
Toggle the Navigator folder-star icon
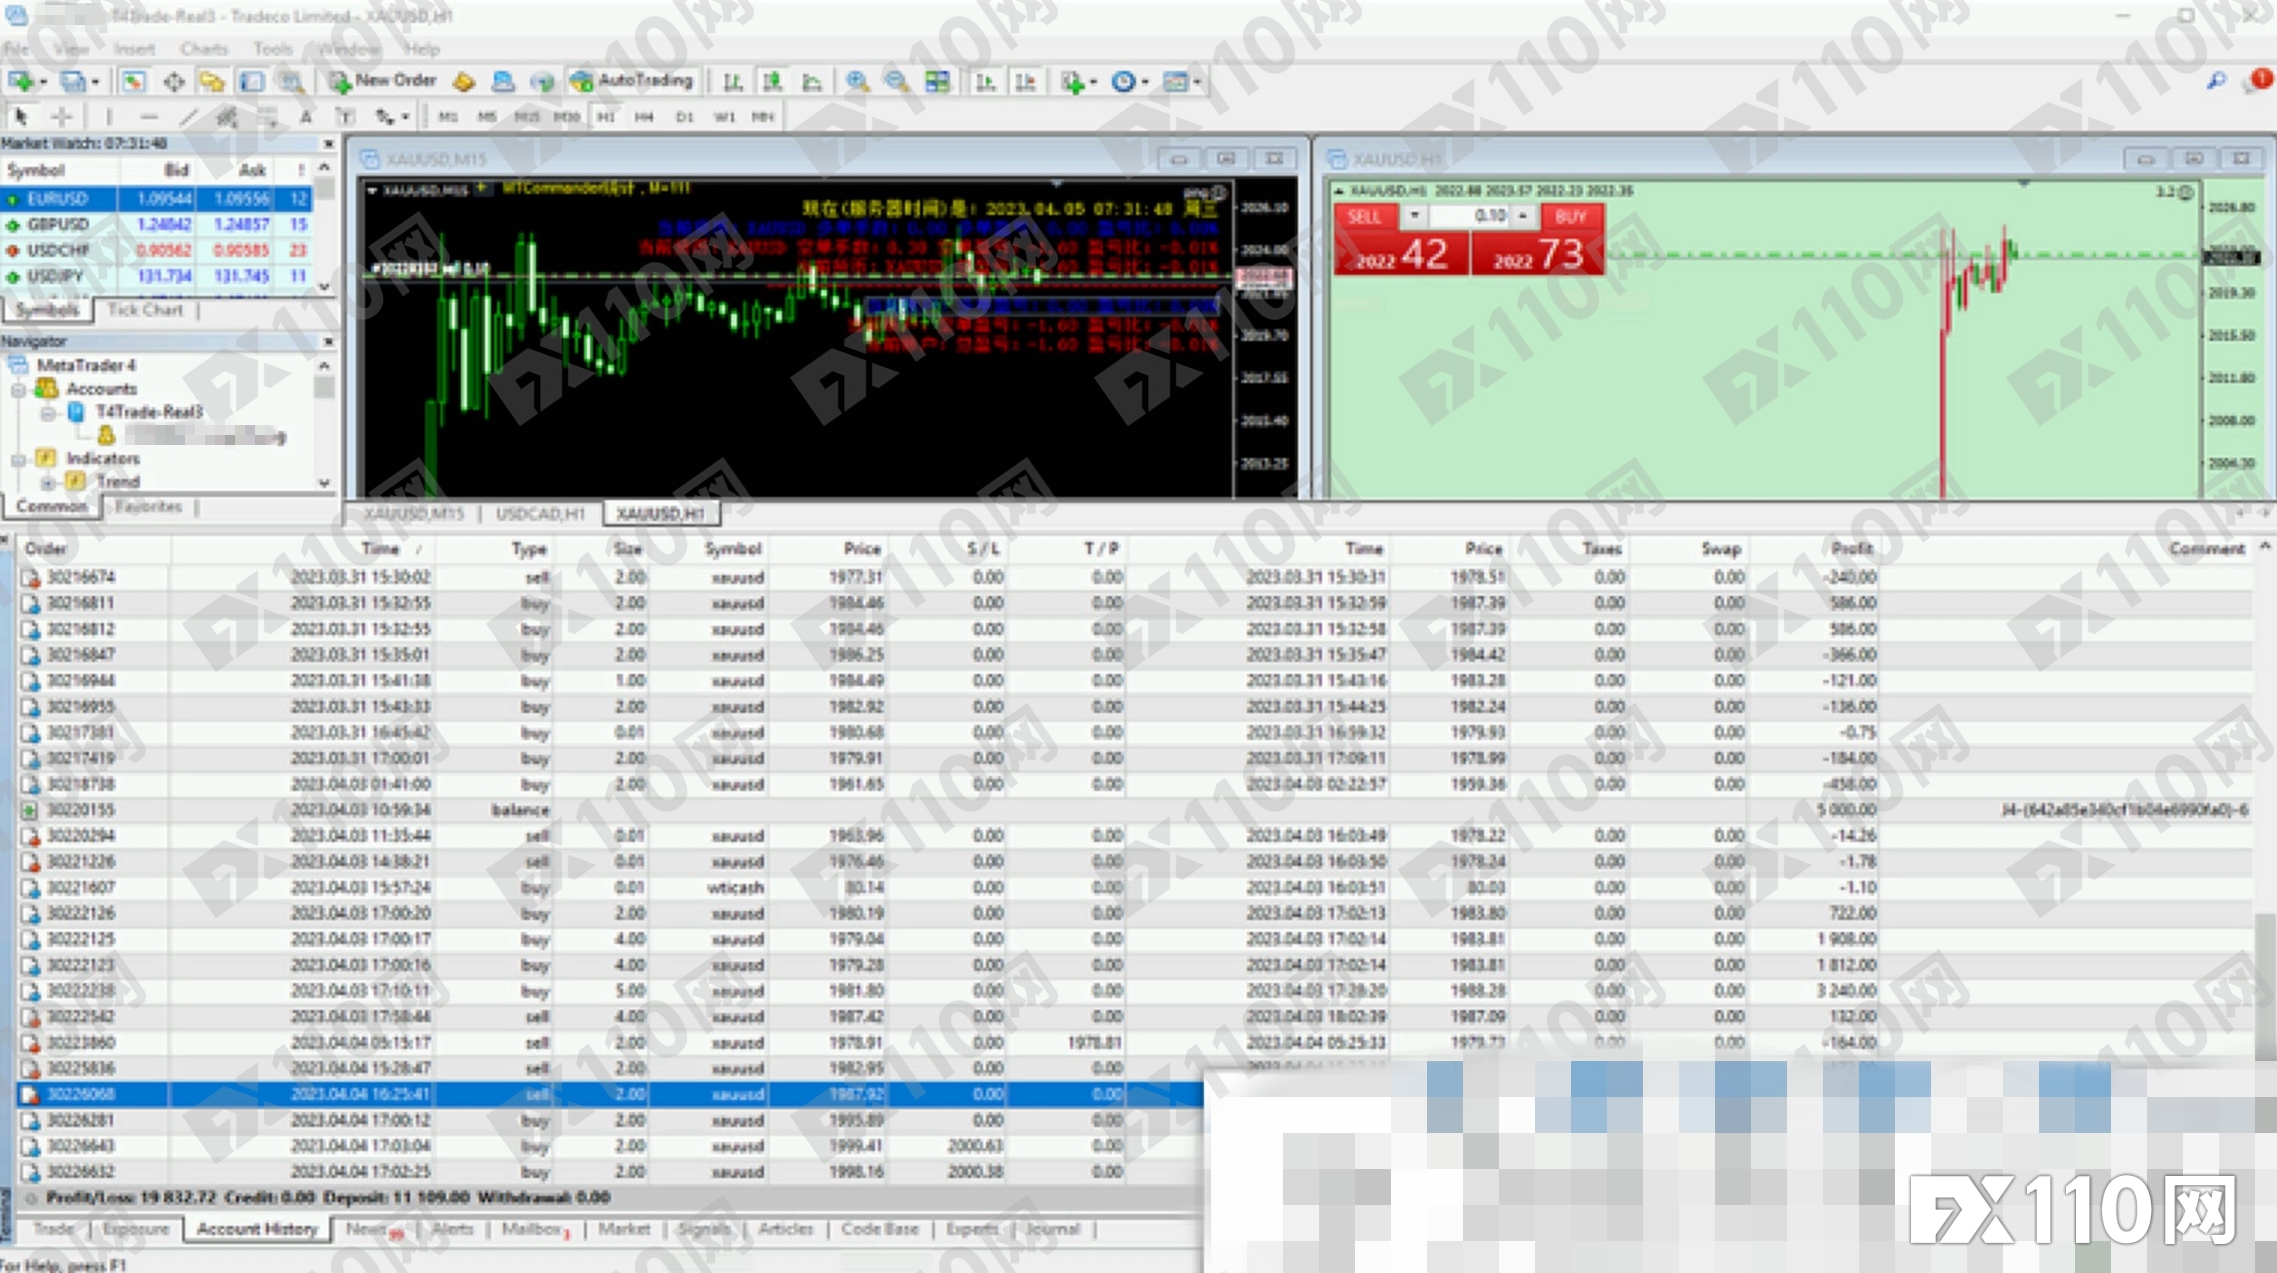(212, 81)
